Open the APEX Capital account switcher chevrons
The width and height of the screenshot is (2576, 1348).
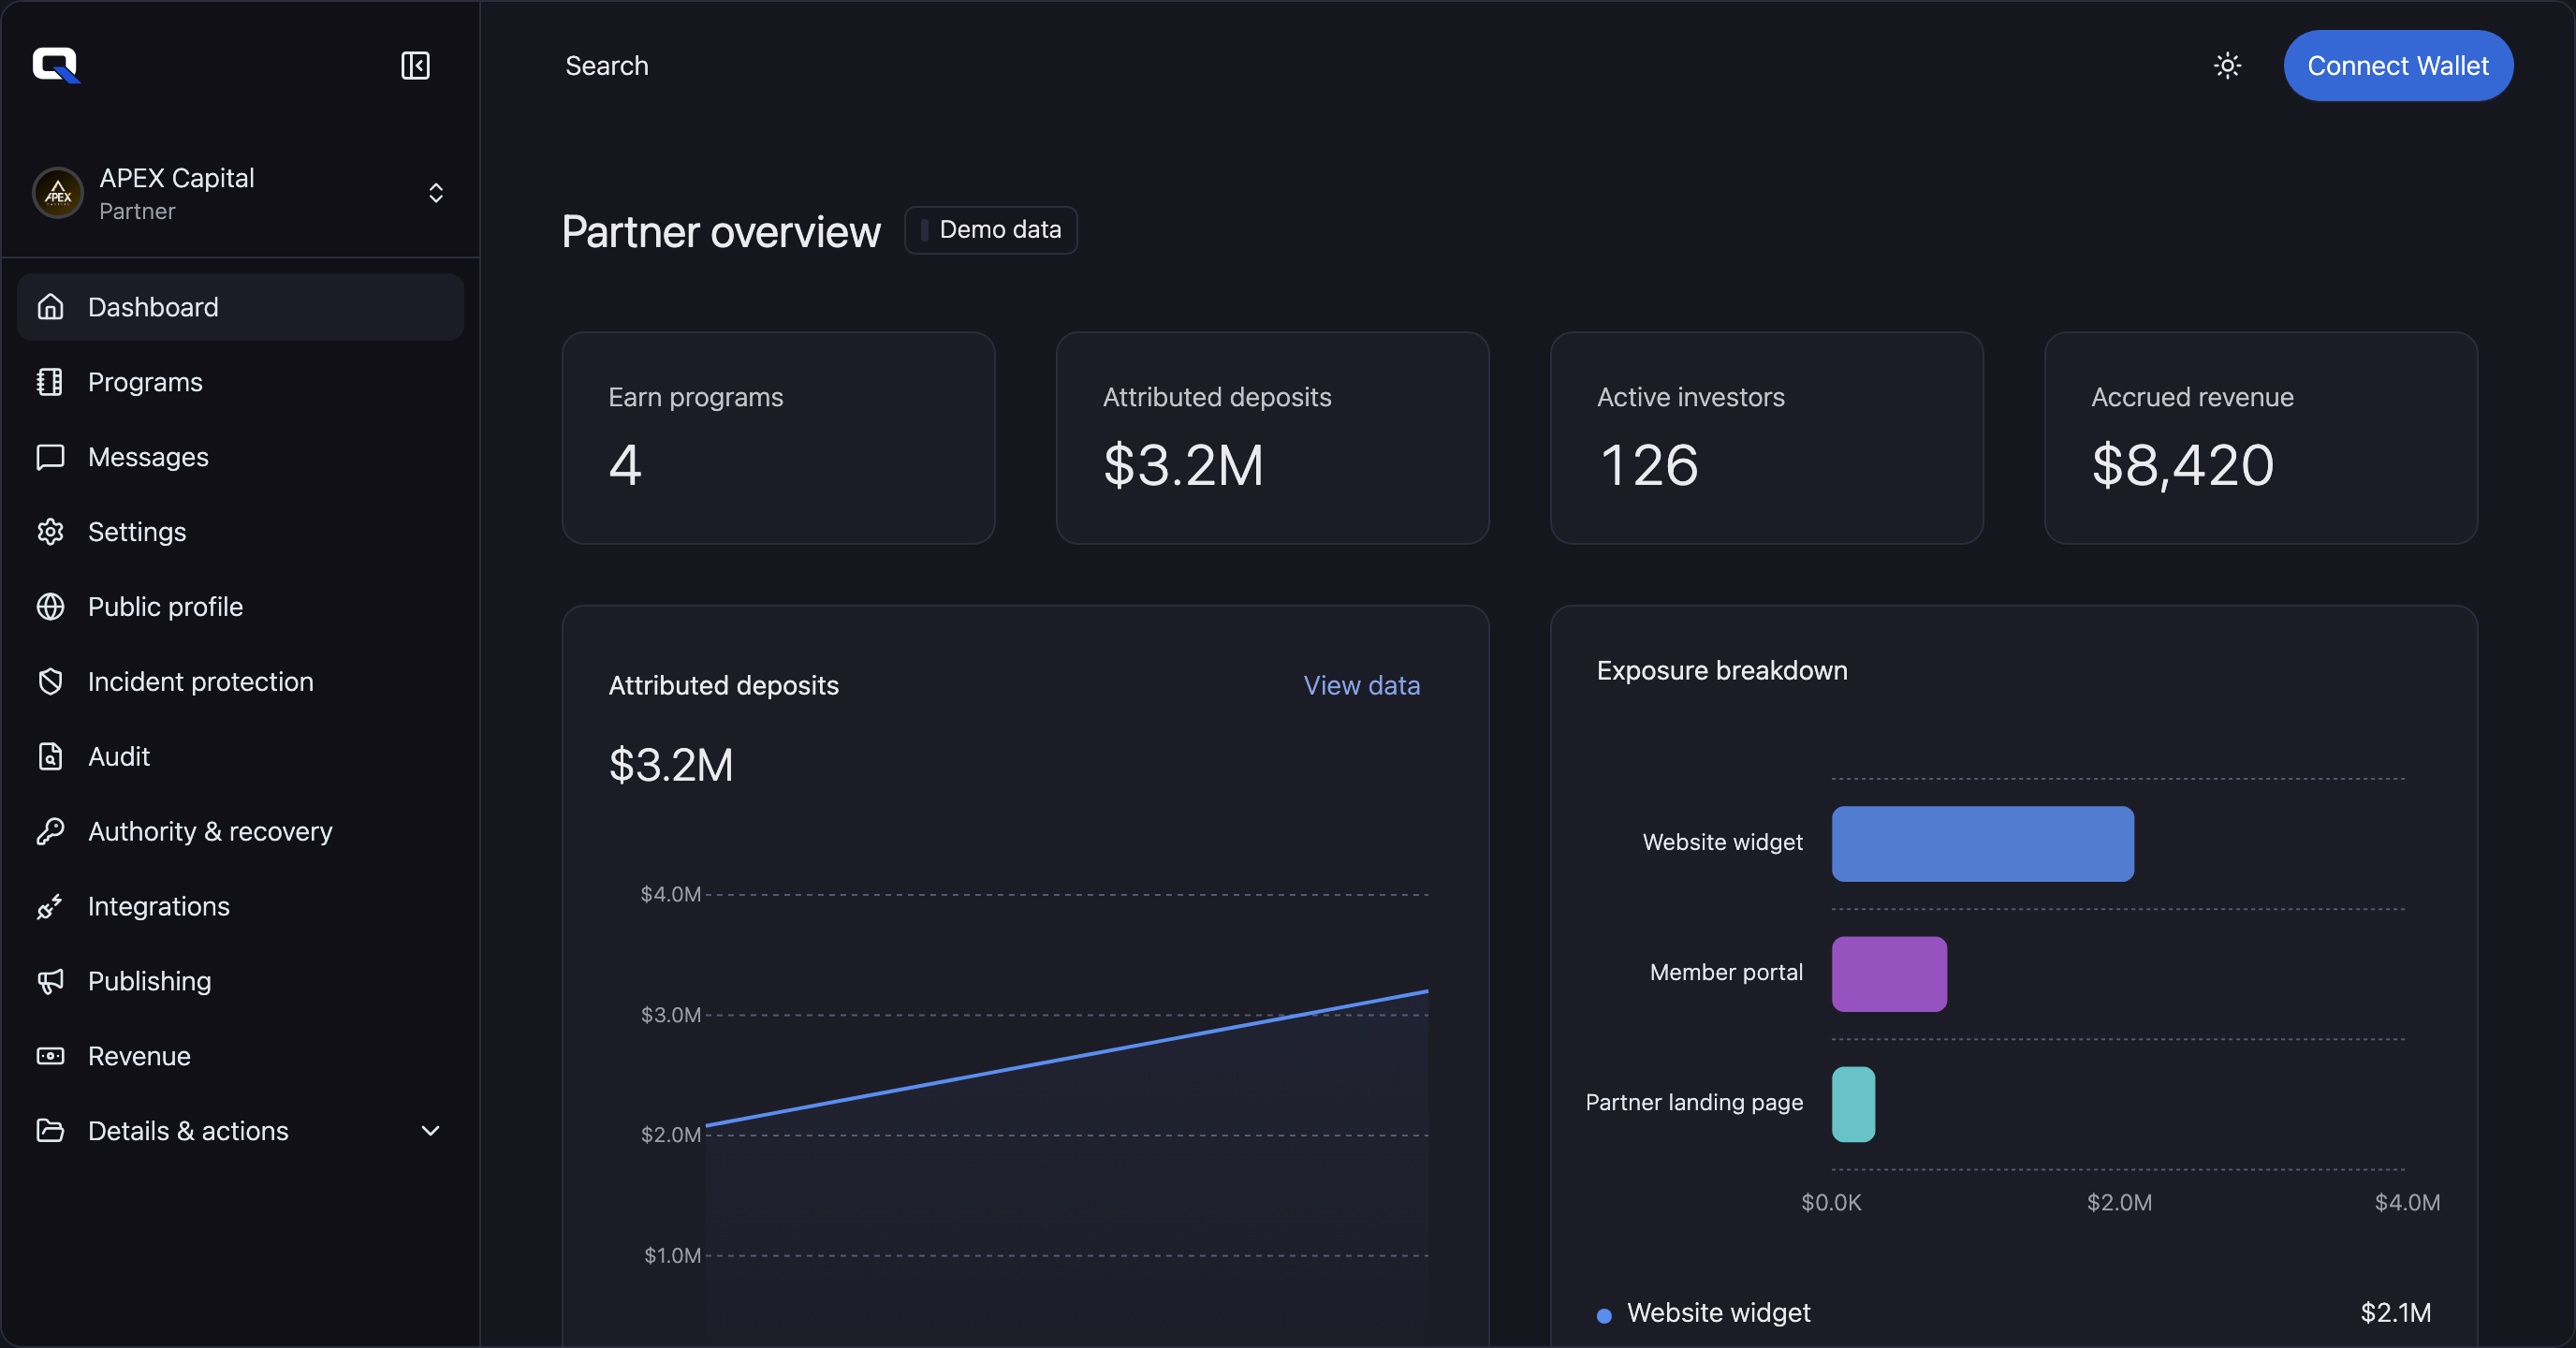point(436,193)
